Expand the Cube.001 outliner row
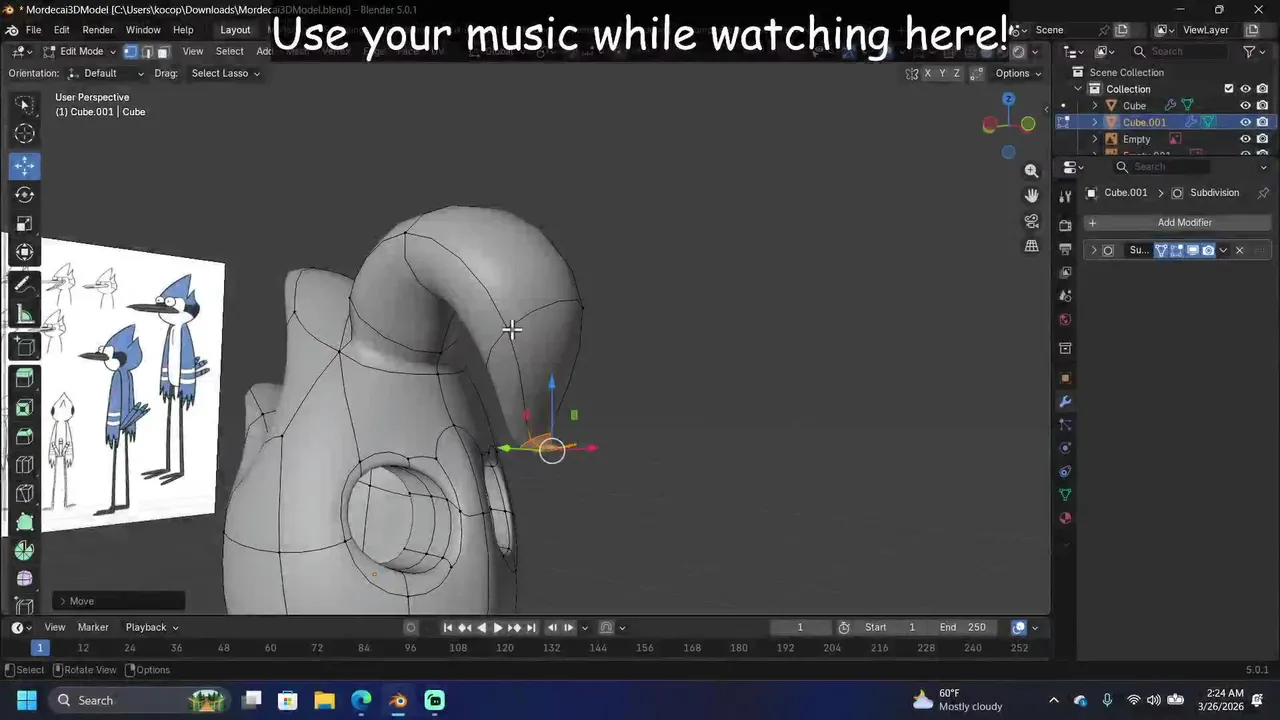 pos(1094,122)
